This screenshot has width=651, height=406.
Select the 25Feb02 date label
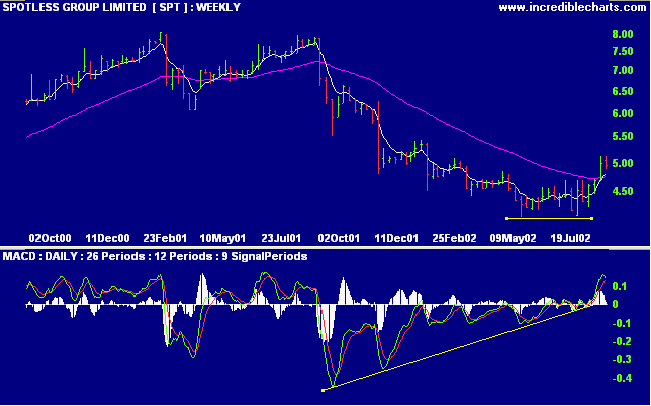point(454,238)
